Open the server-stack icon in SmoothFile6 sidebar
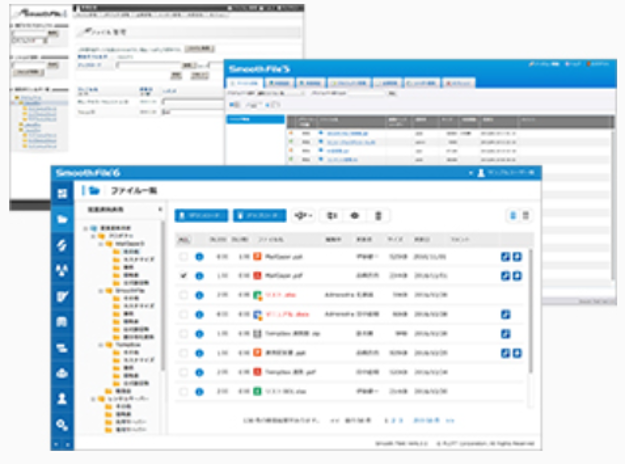This screenshot has width=625, height=464. (x=62, y=348)
